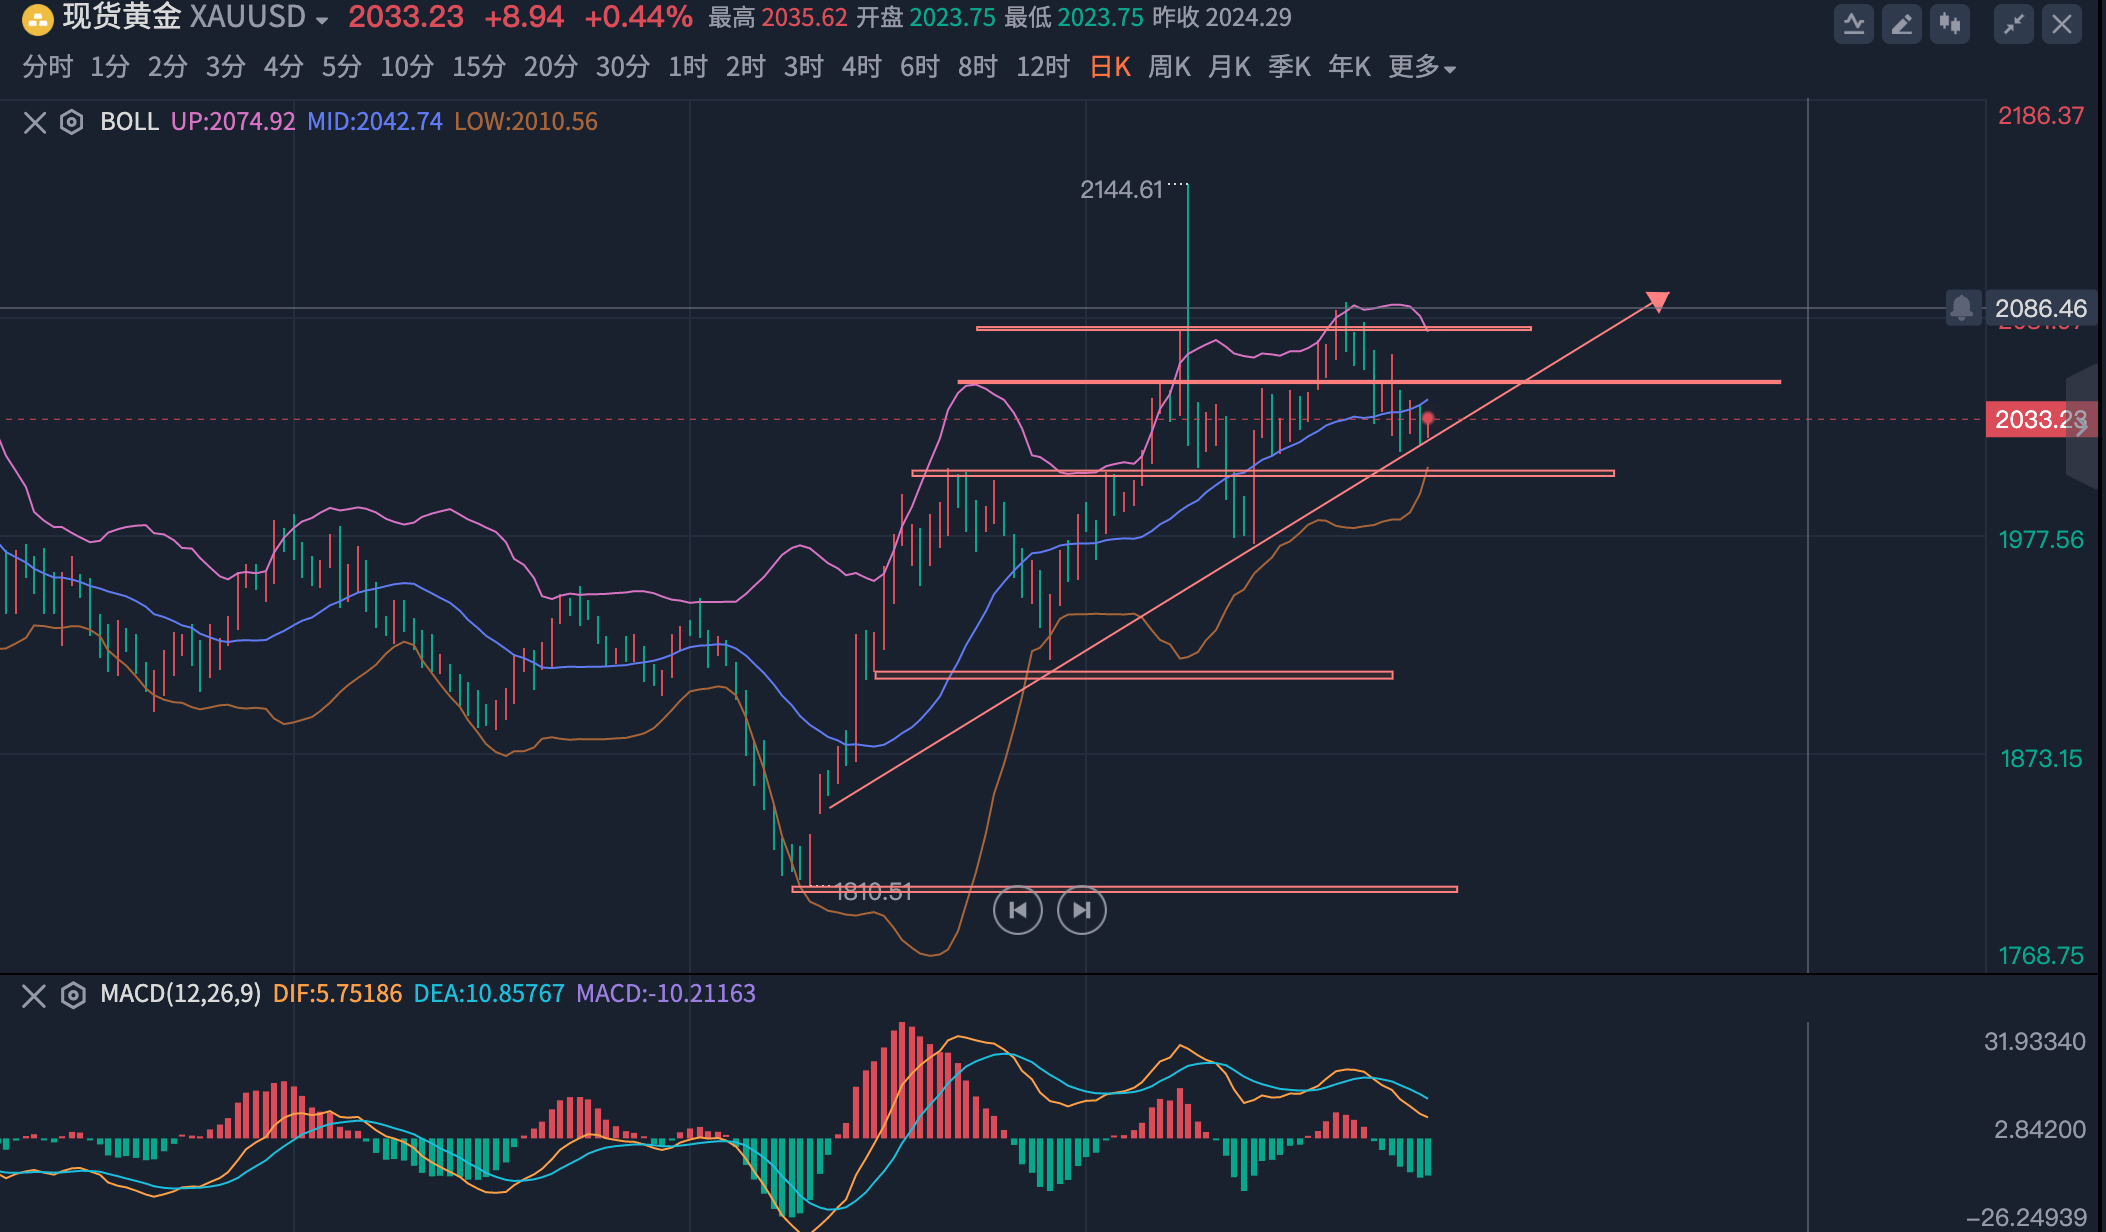2106x1232 pixels.
Task: Open the indicator line chart icon
Action: pos(1853,24)
